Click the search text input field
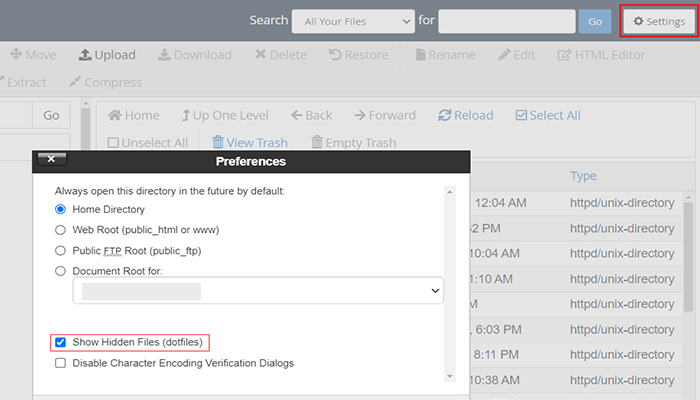The image size is (700, 400). tap(507, 21)
